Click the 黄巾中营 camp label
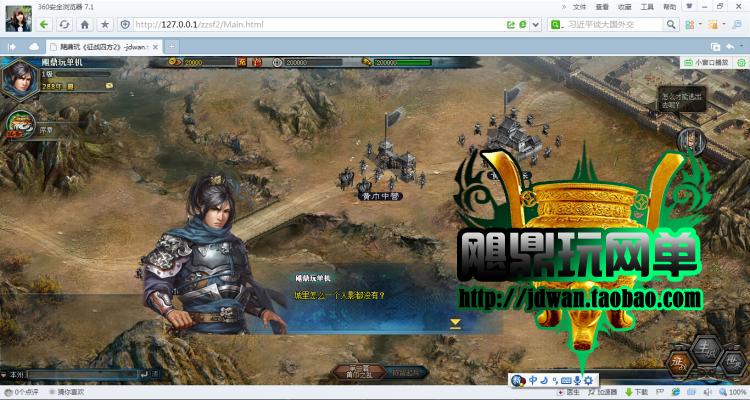 click(380, 196)
